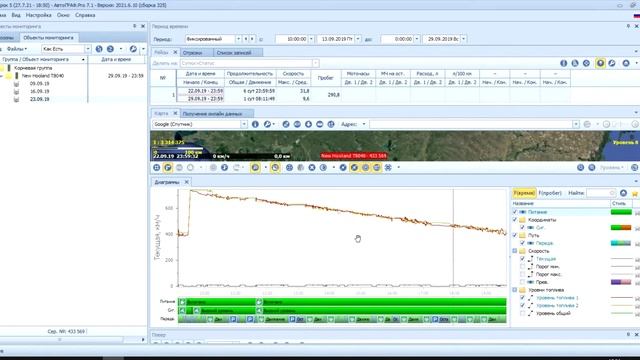Click the round icon next to the Как Есть dropdown
Image resolution: width=640 pixels, height=360 pixels.
tap(99, 49)
